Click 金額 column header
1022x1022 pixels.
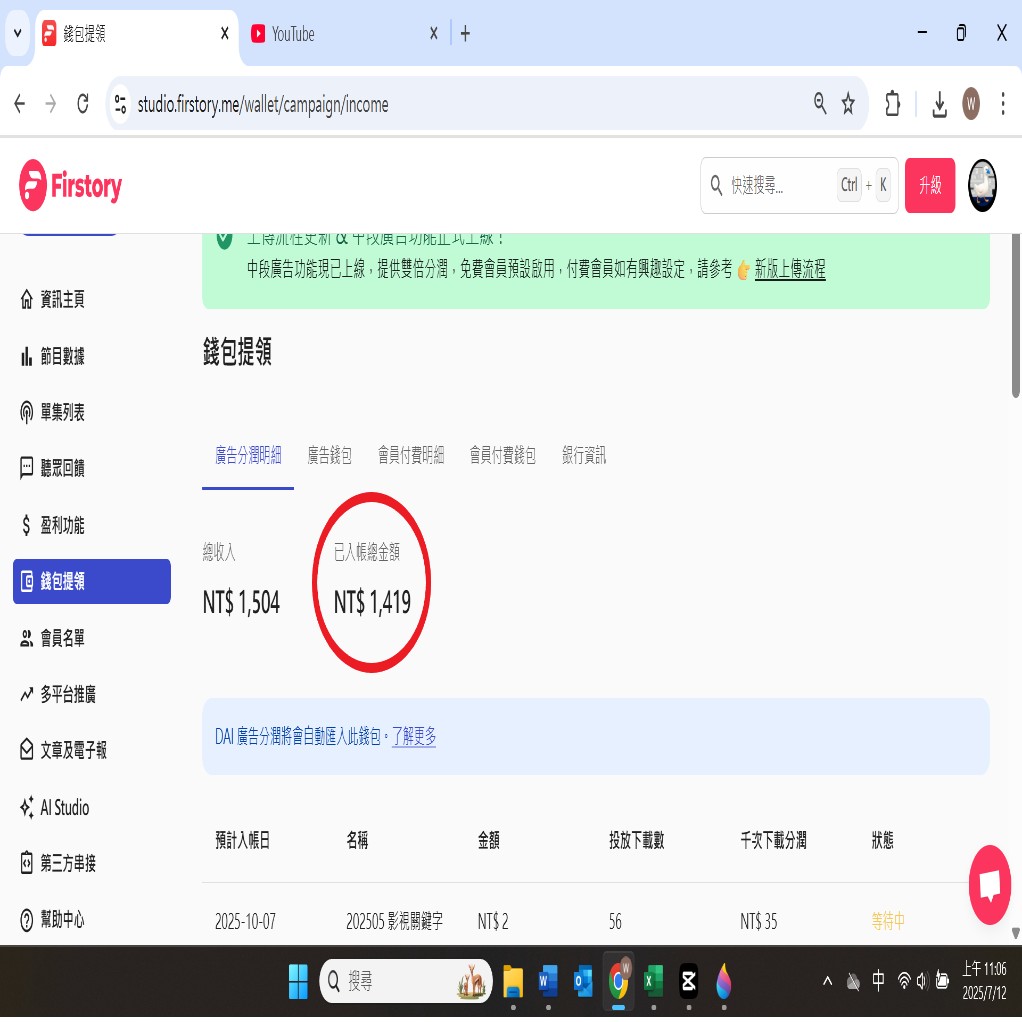click(489, 840)
